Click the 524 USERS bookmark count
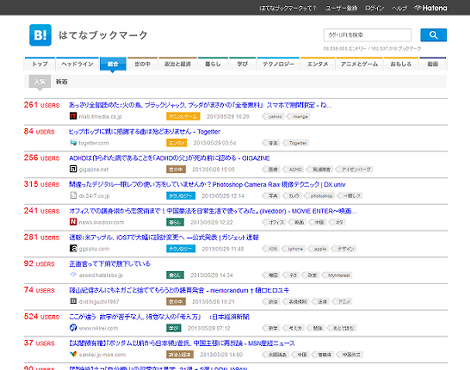This screenshot has height=370, width=470. [x=42, y=317]
